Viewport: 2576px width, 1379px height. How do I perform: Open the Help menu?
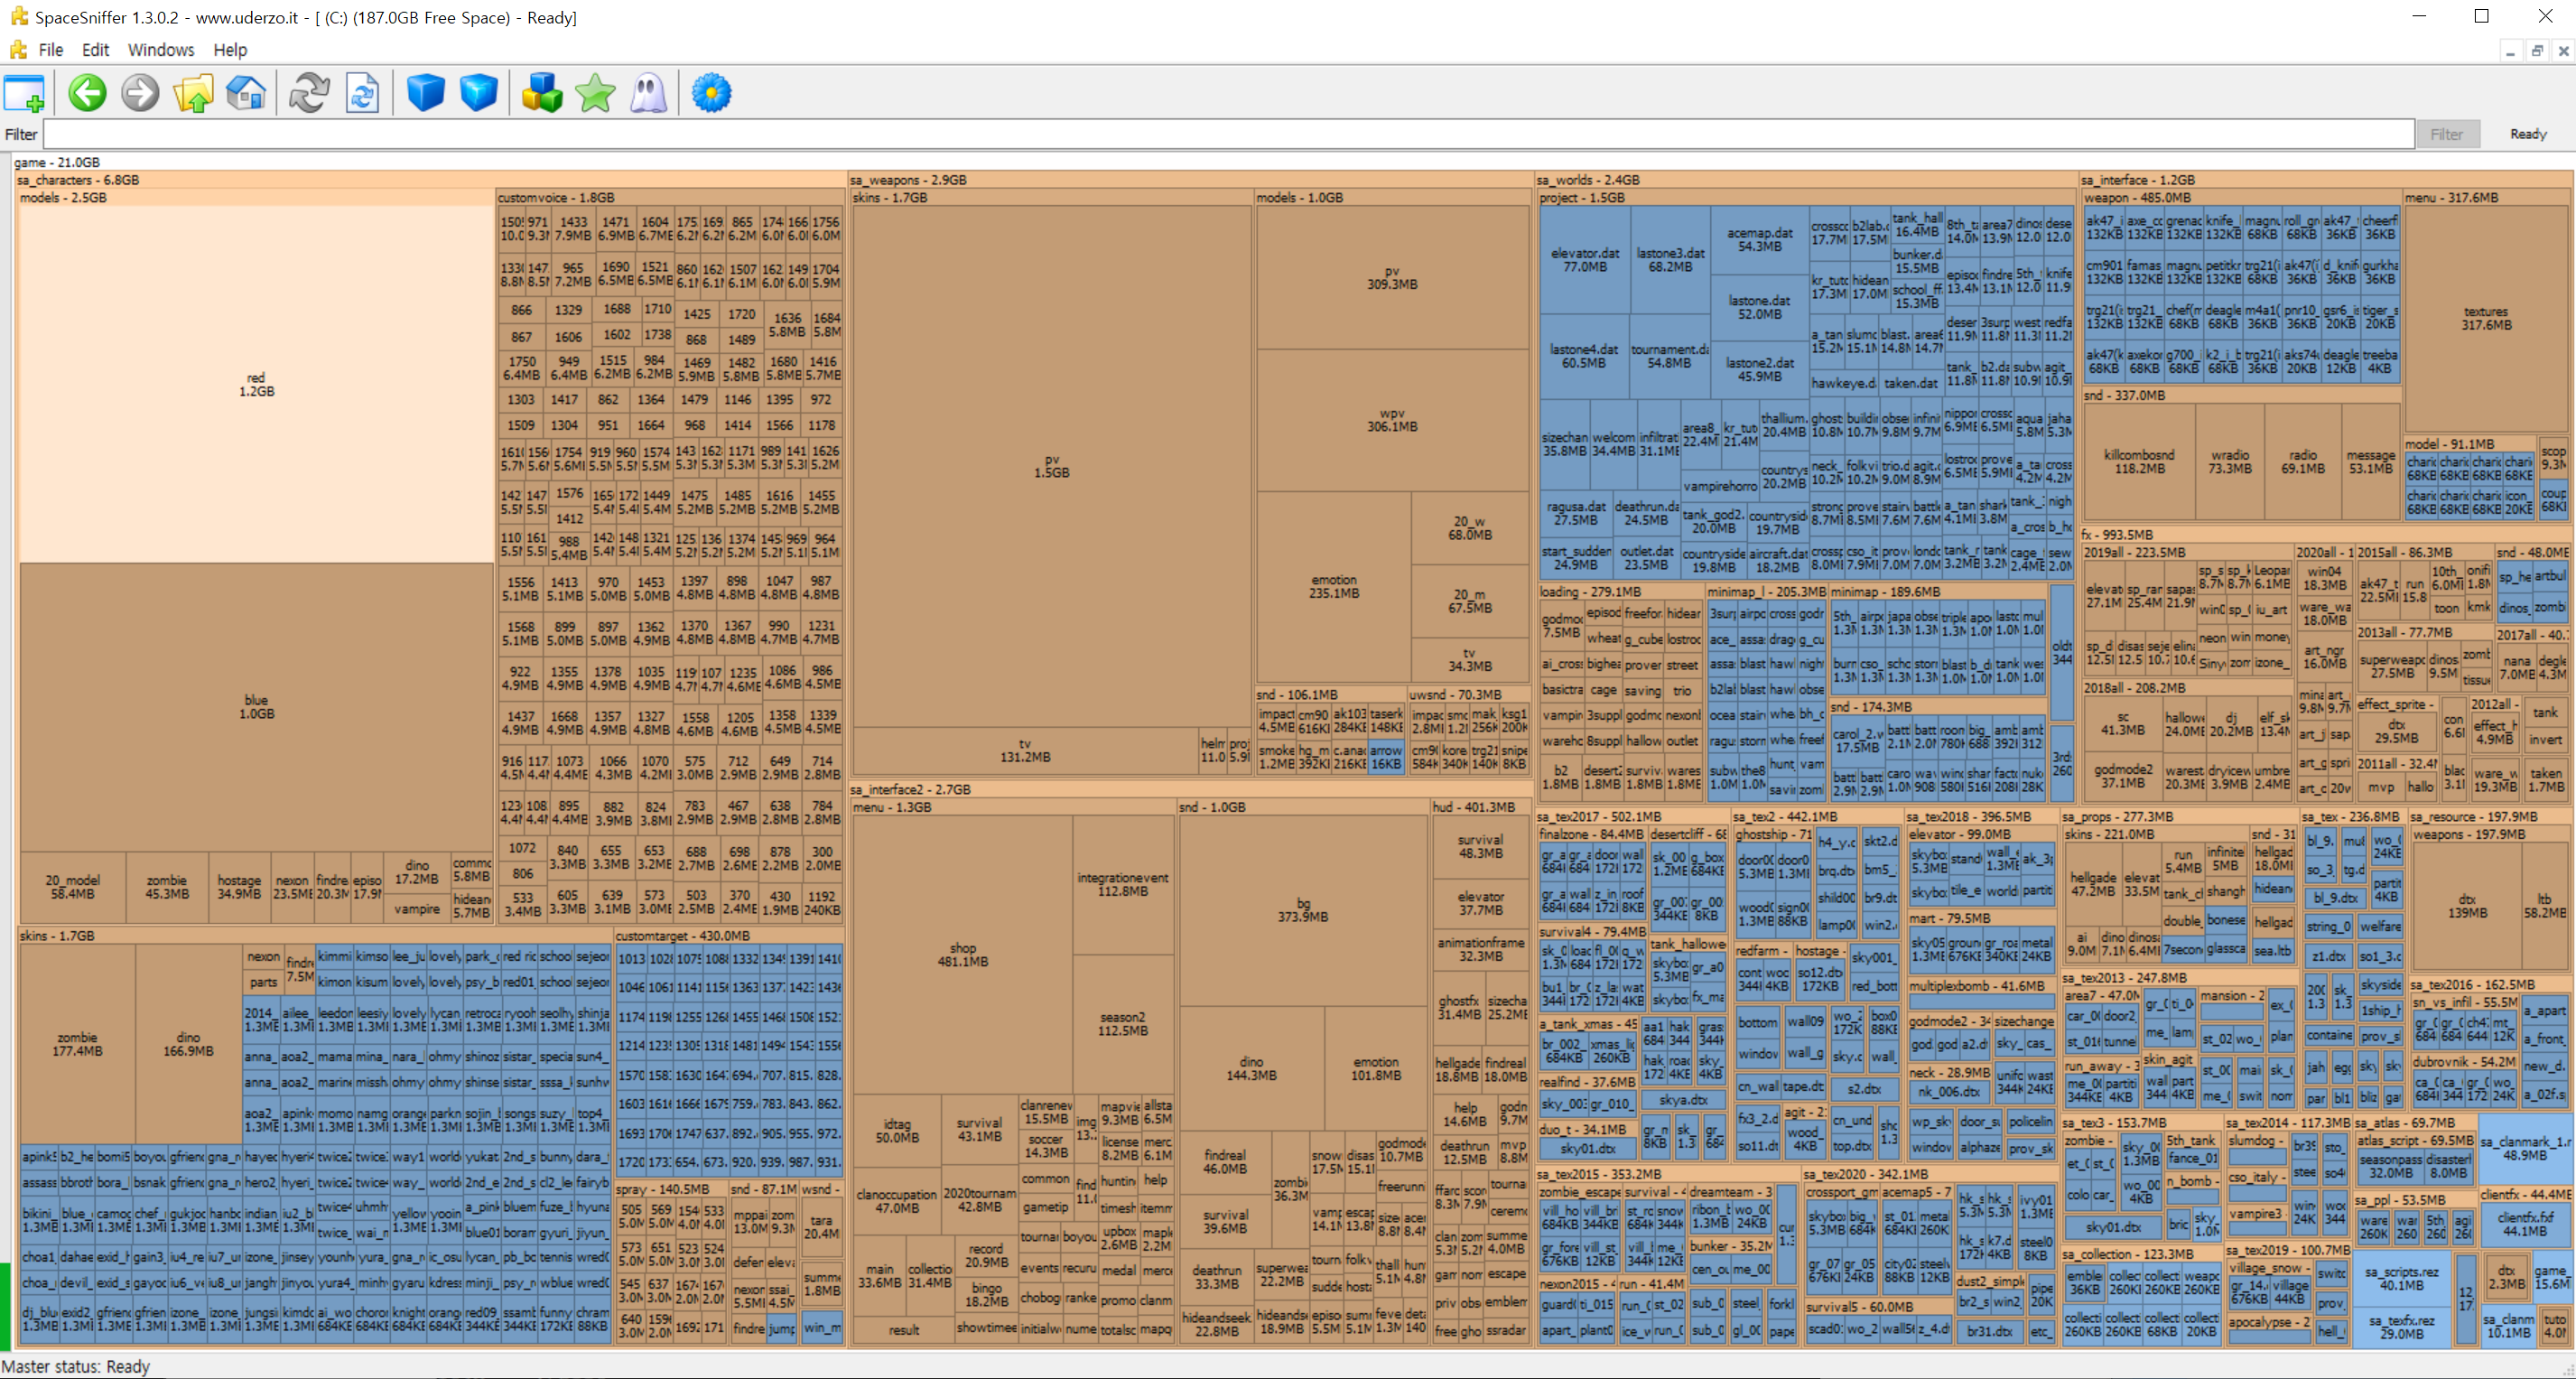point(229,49)
